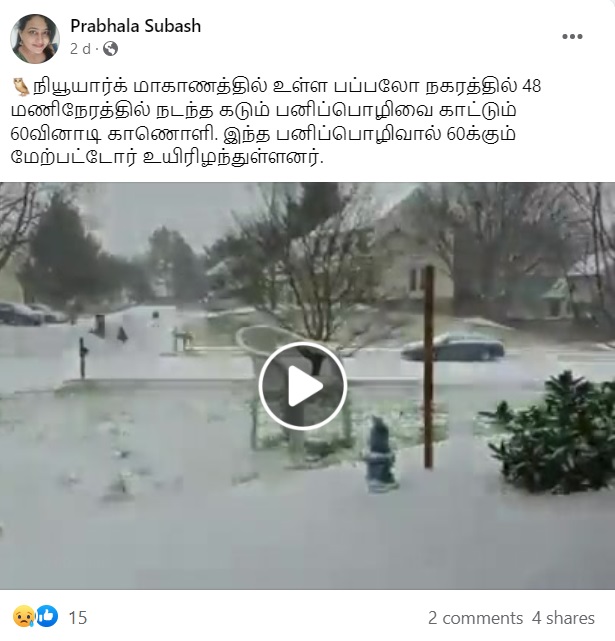The height and width of the screenshot is (641, 615).
Task: Click the public globe privacy icon
Action: coord(110,49)
